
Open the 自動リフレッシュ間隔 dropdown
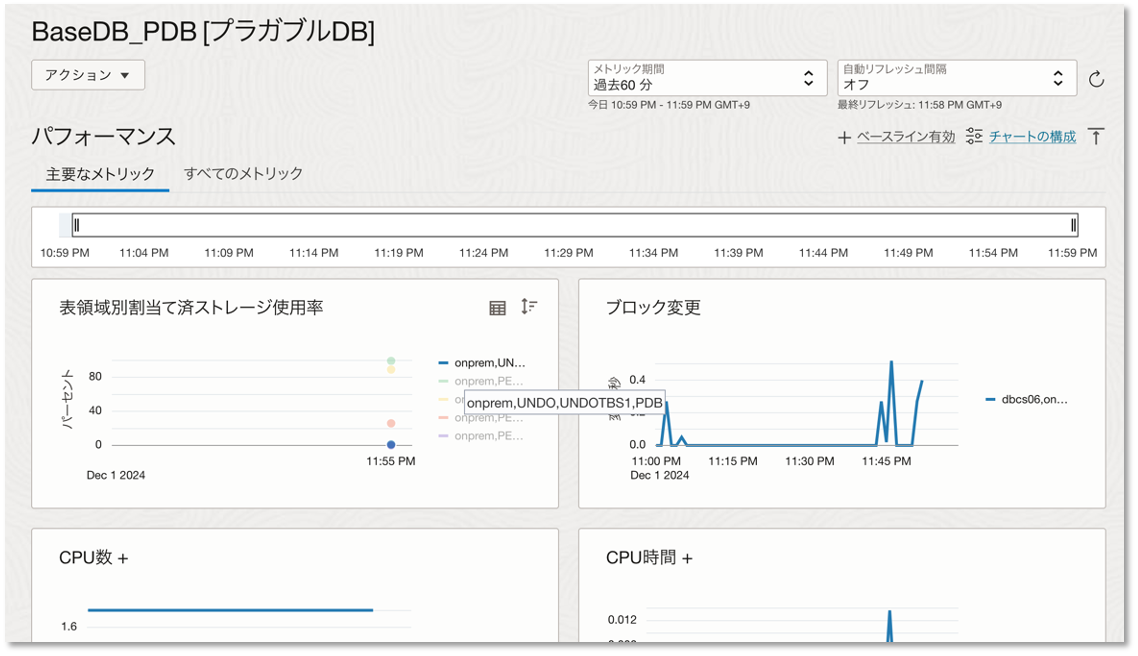pos(956,78)
